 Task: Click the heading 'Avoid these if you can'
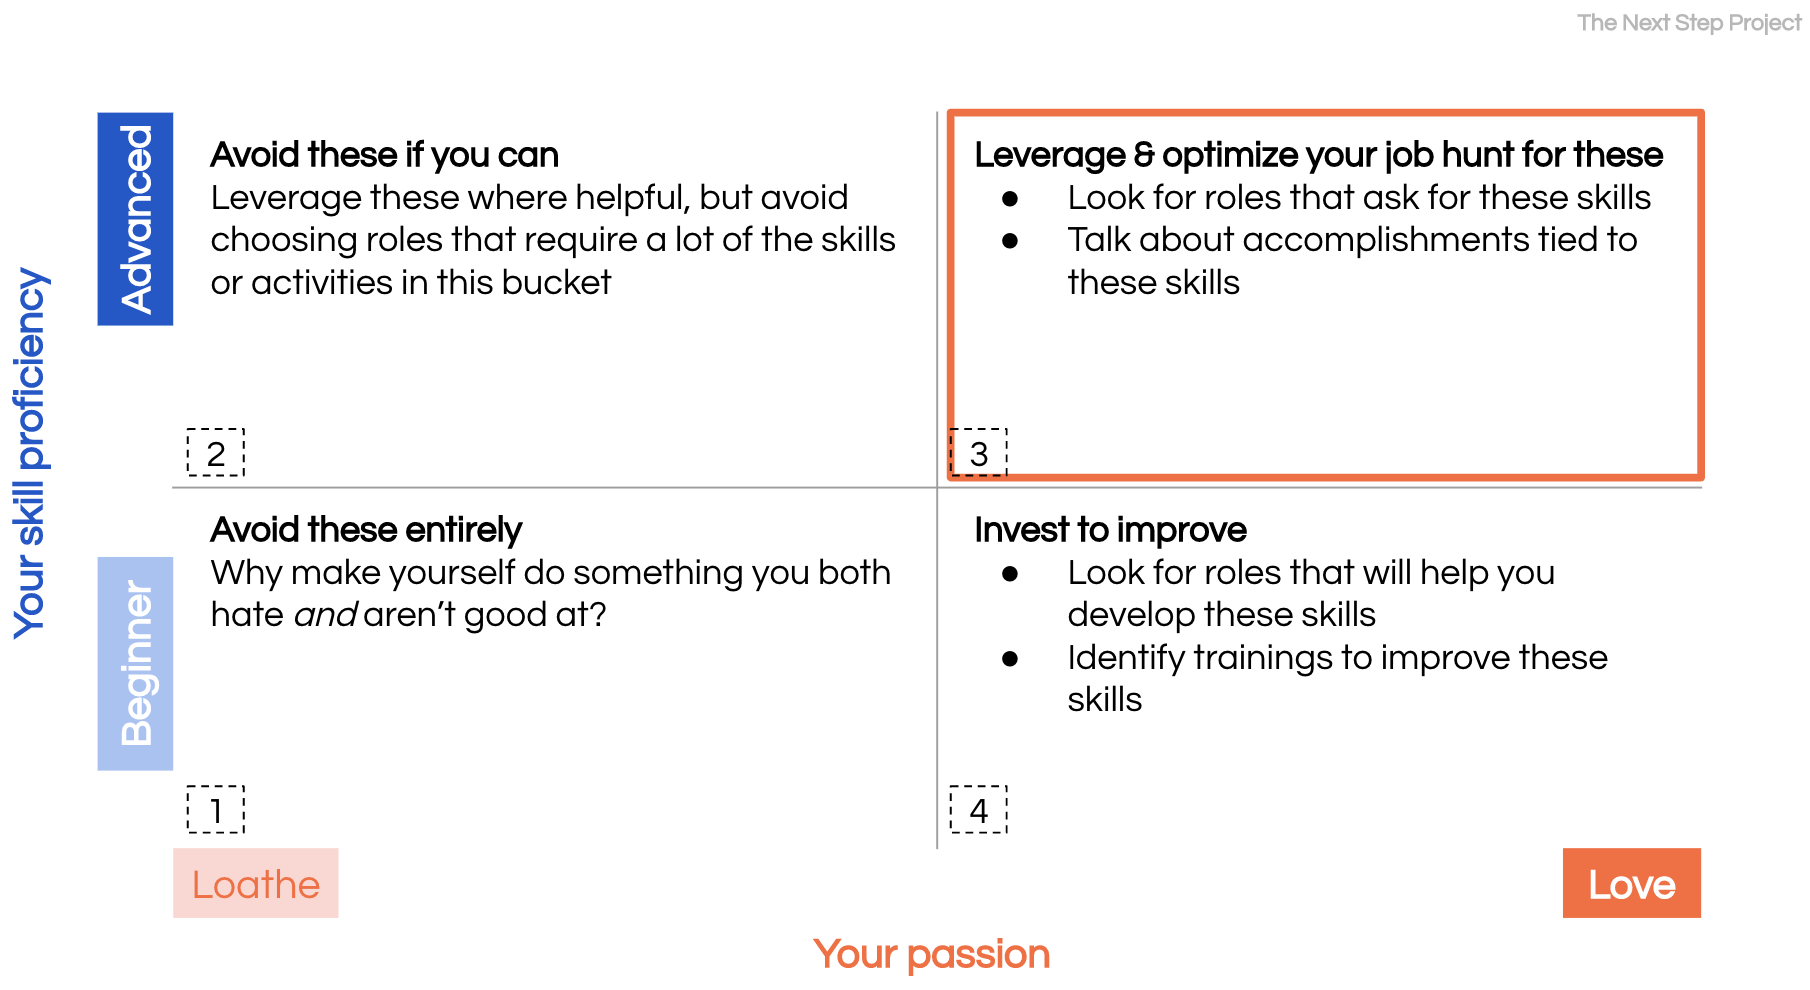pyautogui.click(x=385, y=155)
